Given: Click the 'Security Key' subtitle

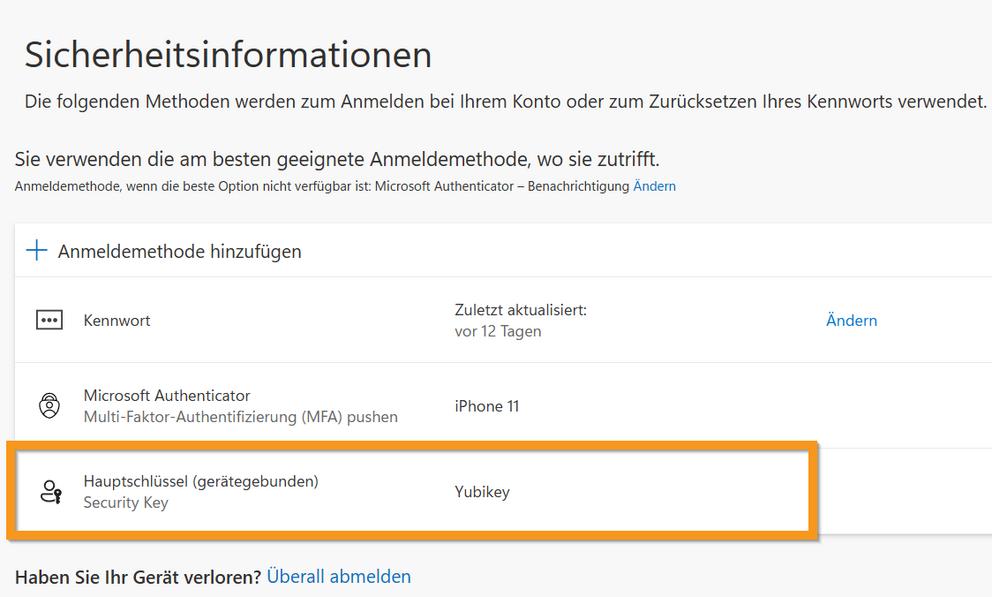Looking at the screenshot, I should 126,502.
